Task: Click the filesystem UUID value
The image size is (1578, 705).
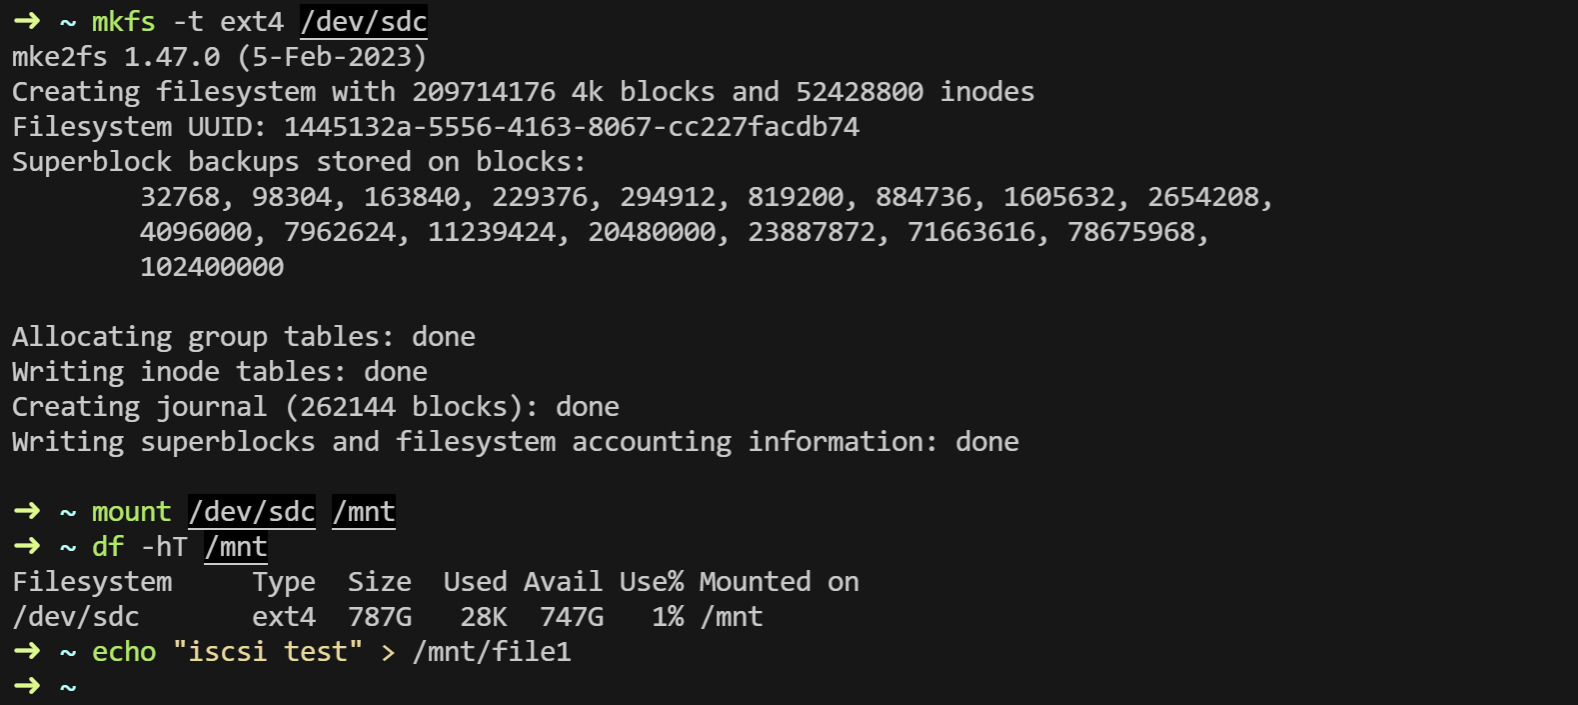Action: coord(571,127)
